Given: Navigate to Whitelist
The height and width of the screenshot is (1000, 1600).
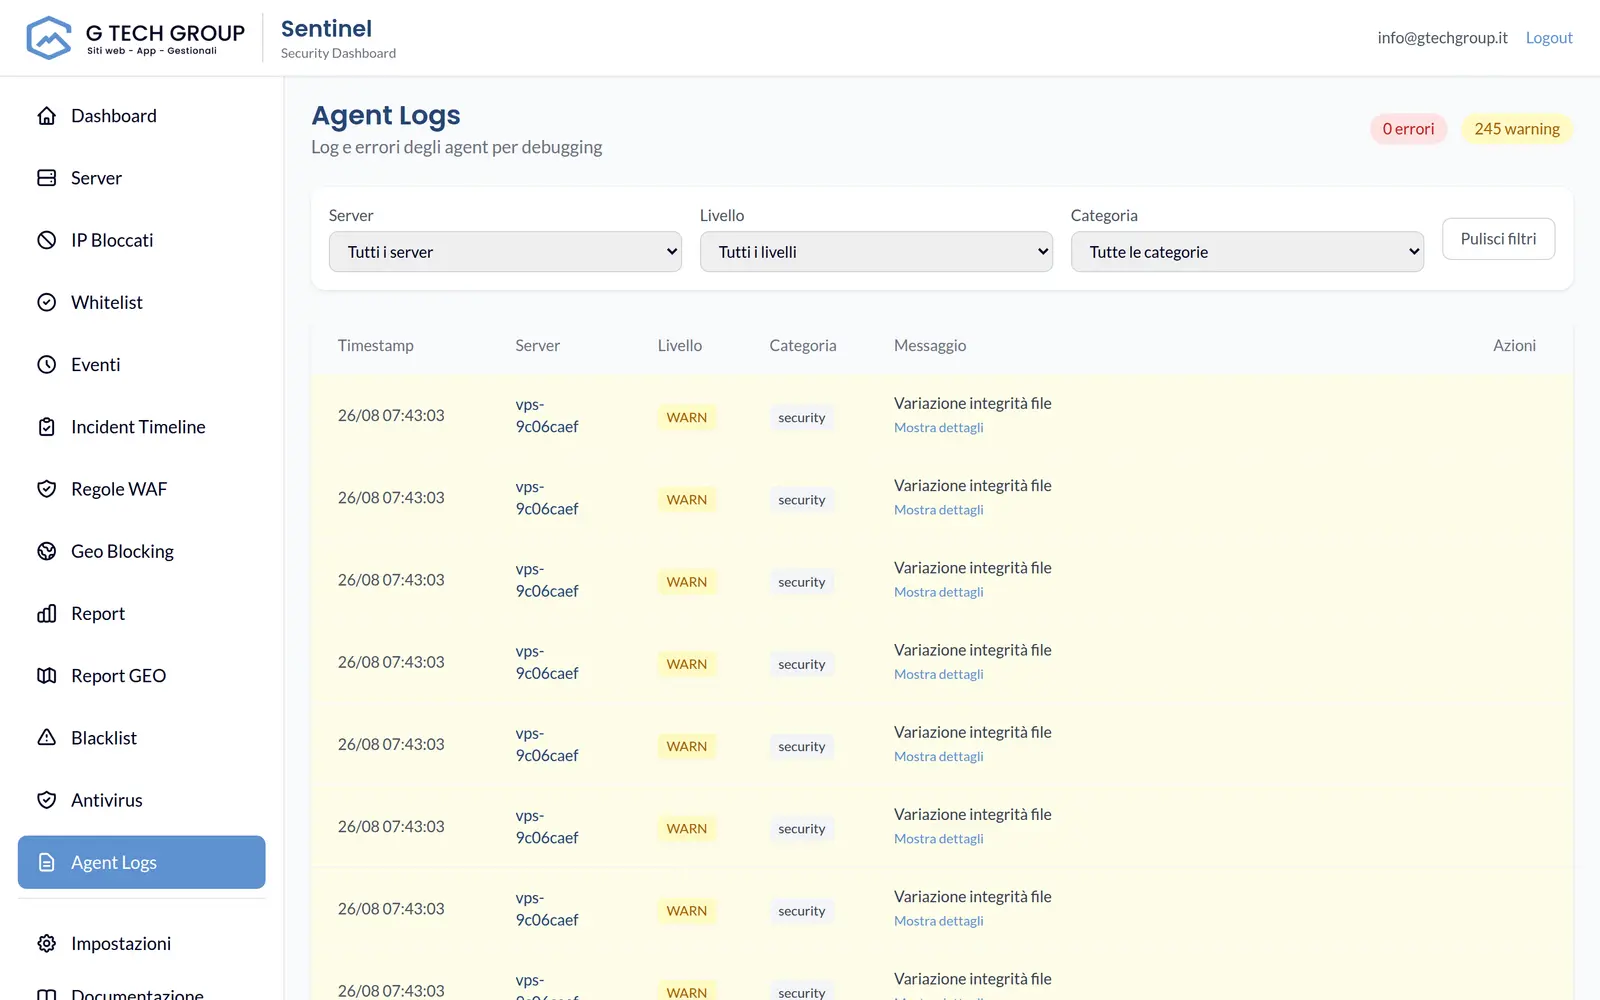Looking at the screenshot, I should [142, 302].
